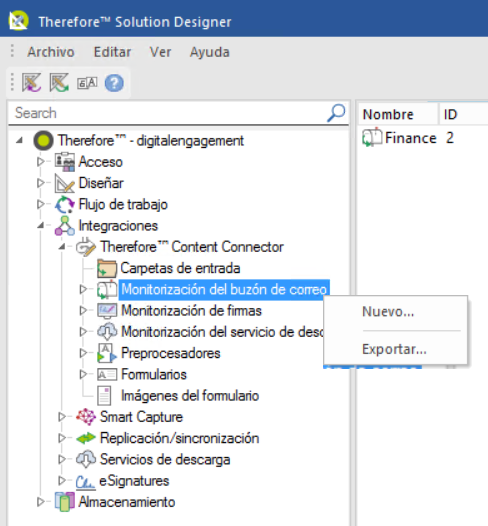Click the Therefore Solution Designer app logo
488x526 pixels.
18,21
